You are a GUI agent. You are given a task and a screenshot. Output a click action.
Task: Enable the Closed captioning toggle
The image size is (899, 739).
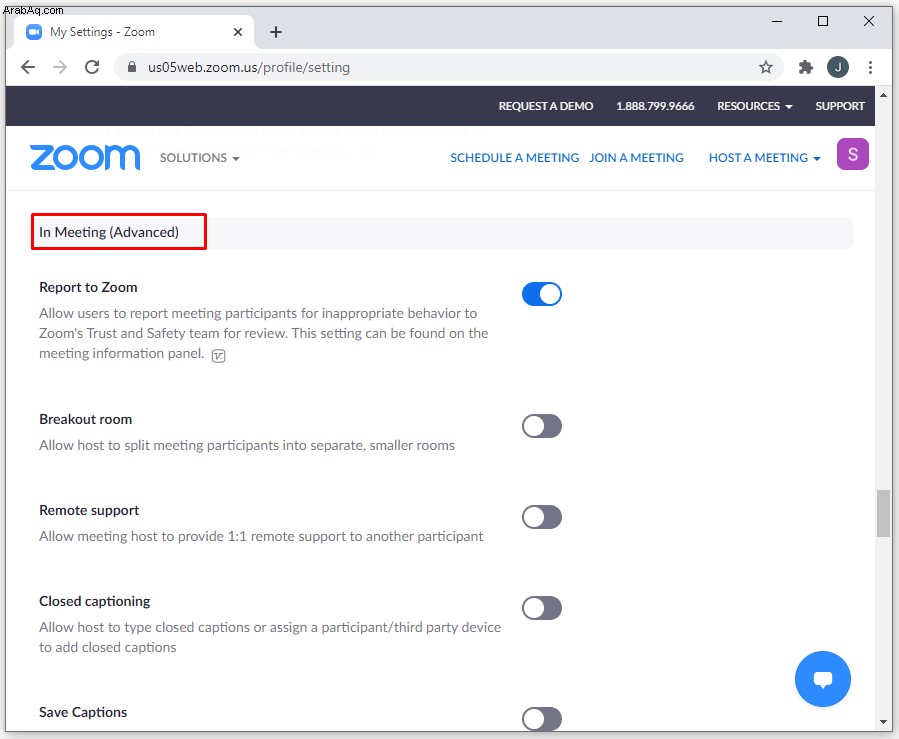point(542,608)
